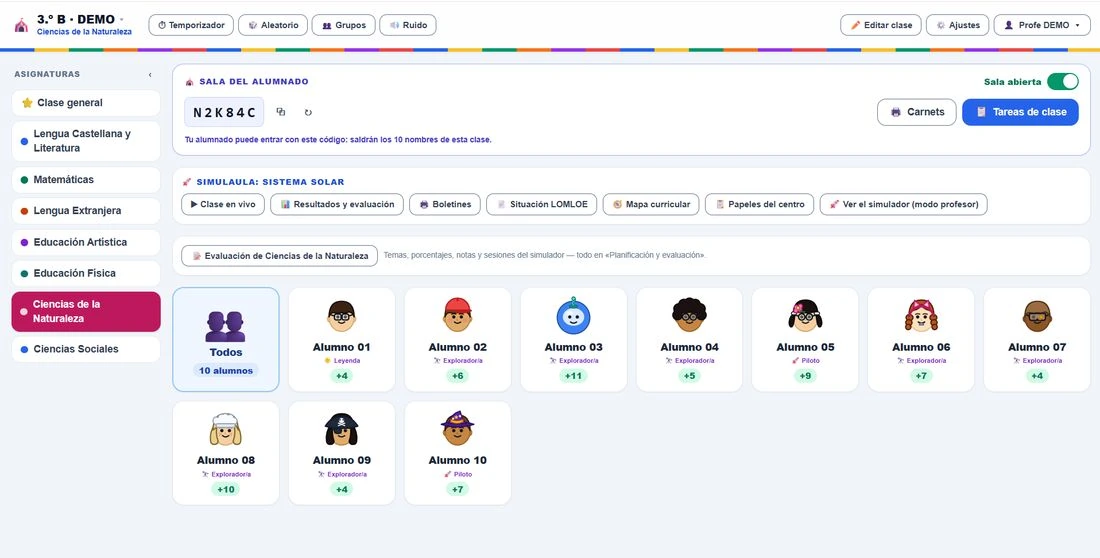Click Ver el simulador (modo profesor)
This screenshot has width=1100, height=558.
[x=904, y=204]
